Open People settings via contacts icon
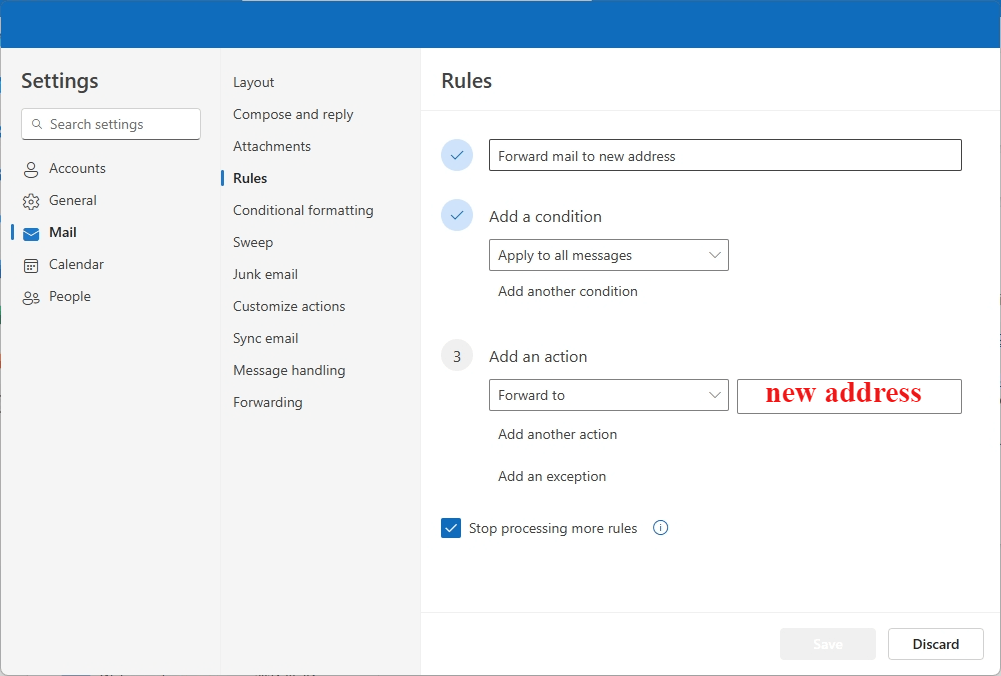Screen dimensions: 1001x676 31,296
